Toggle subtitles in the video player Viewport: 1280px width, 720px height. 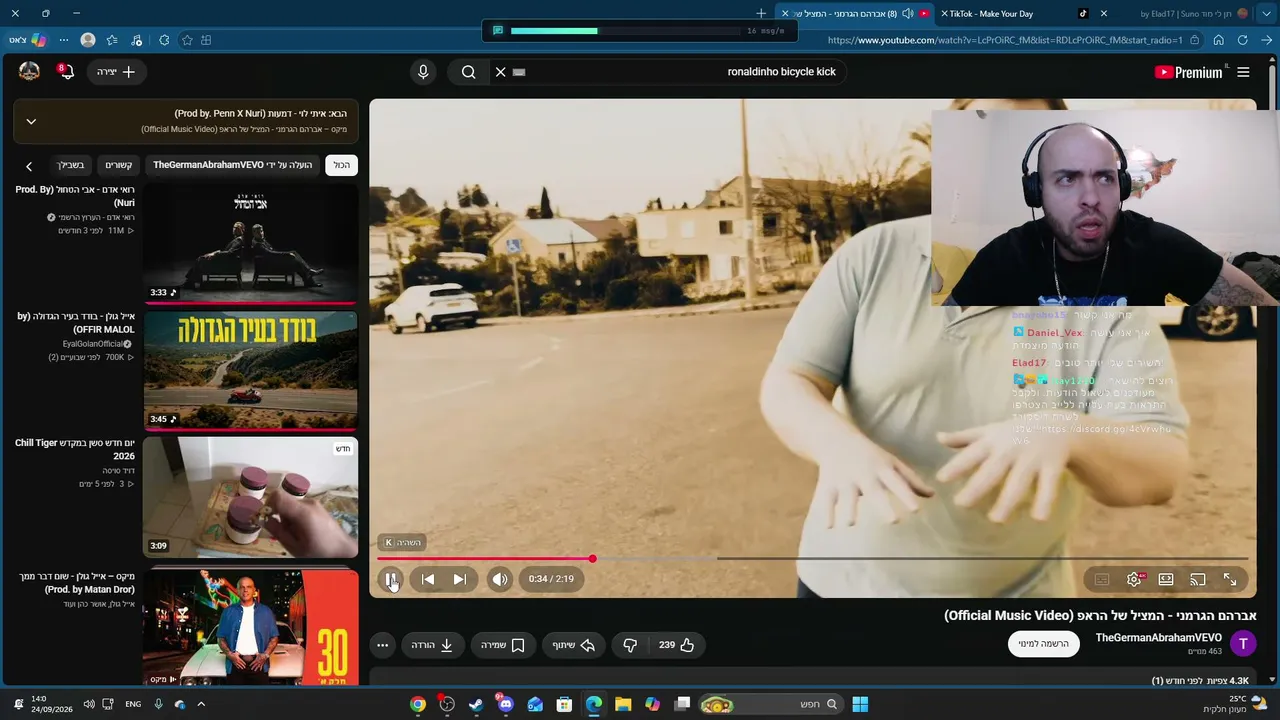pyautogui.click(x=1102, y=579)
